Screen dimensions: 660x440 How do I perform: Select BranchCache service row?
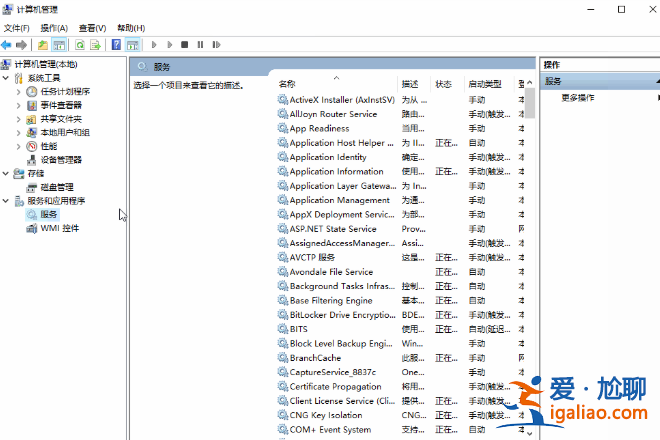pyautogui.click(x=315, y=358)
